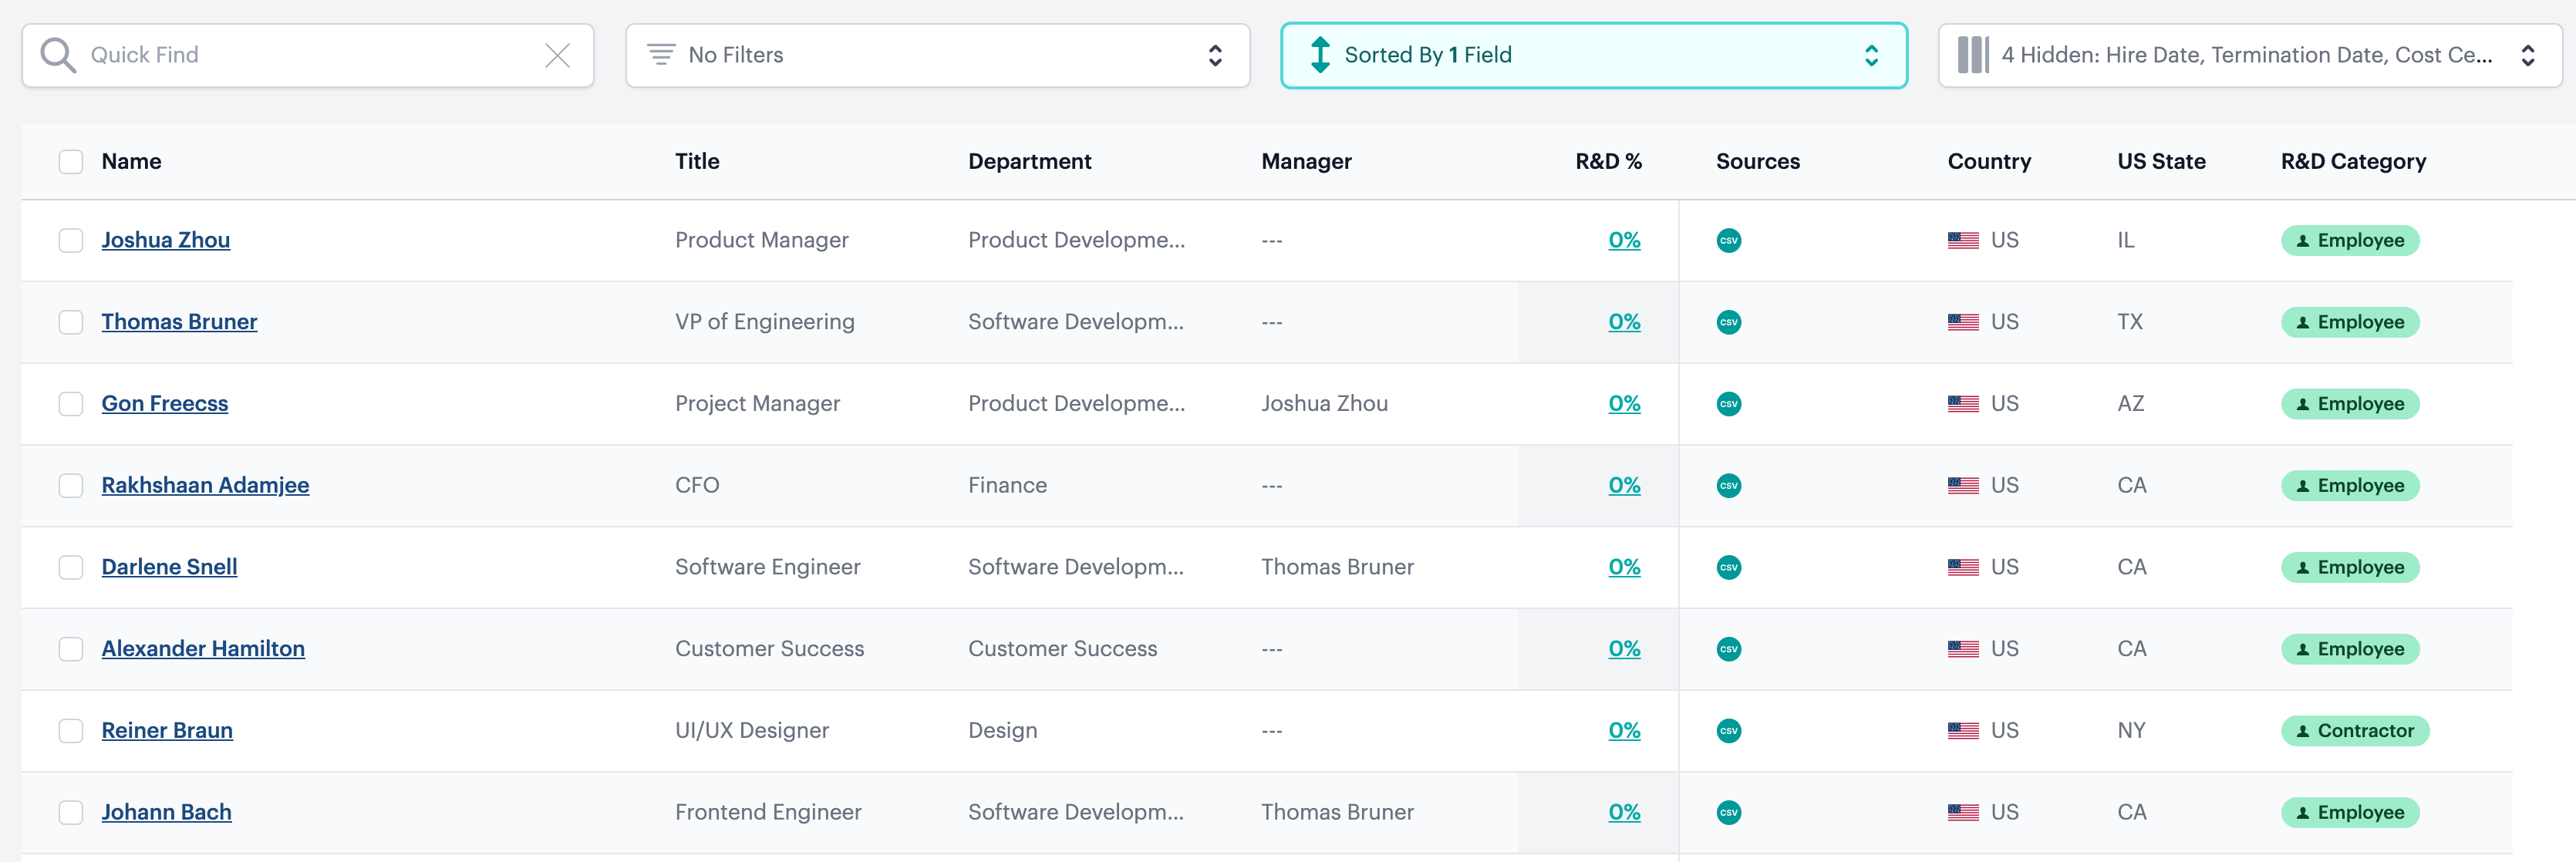The width and height of the screenshot is (2576, 862).
Task: Open the No Filters dropdown
Action: click(x=937, y=55)
